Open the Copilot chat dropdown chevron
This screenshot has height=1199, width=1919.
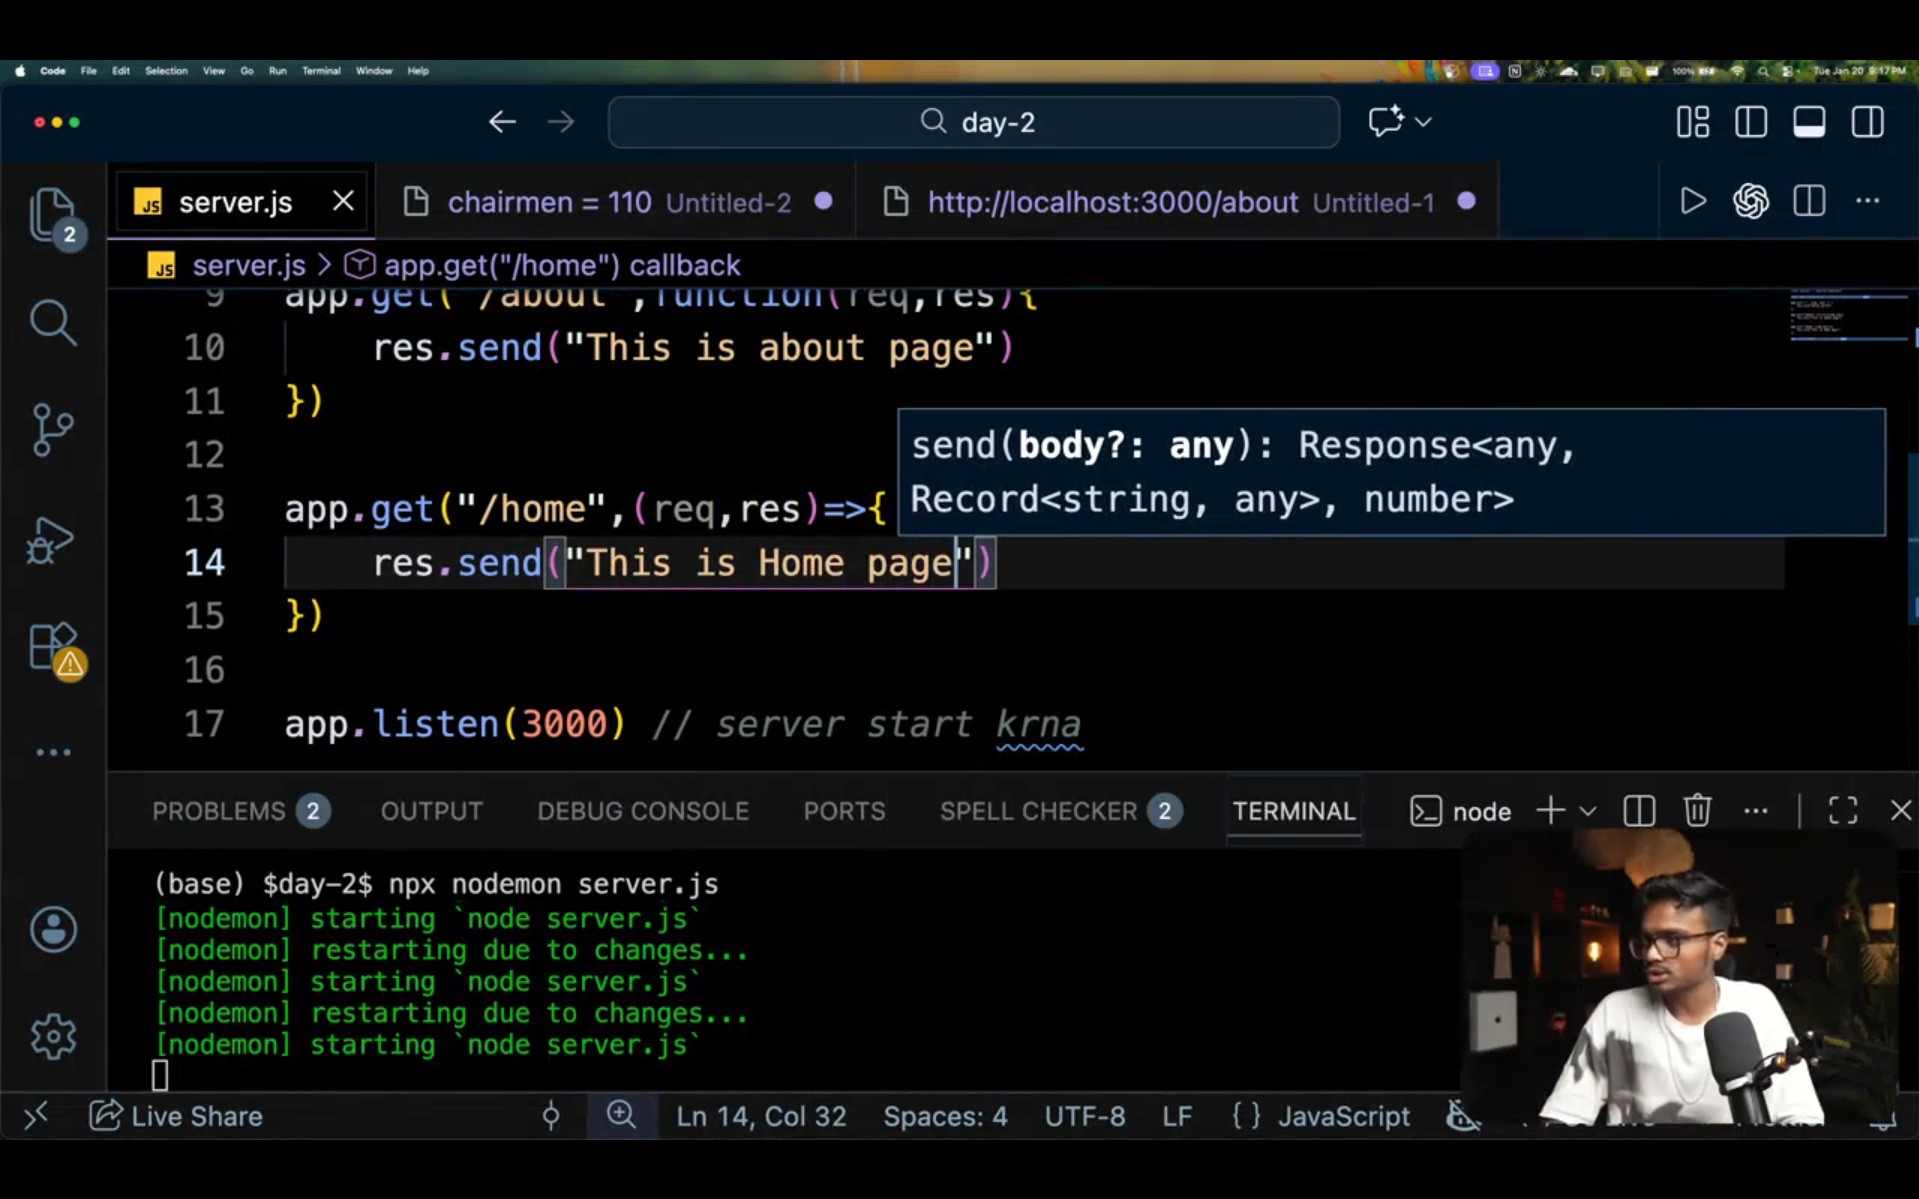1423,122
